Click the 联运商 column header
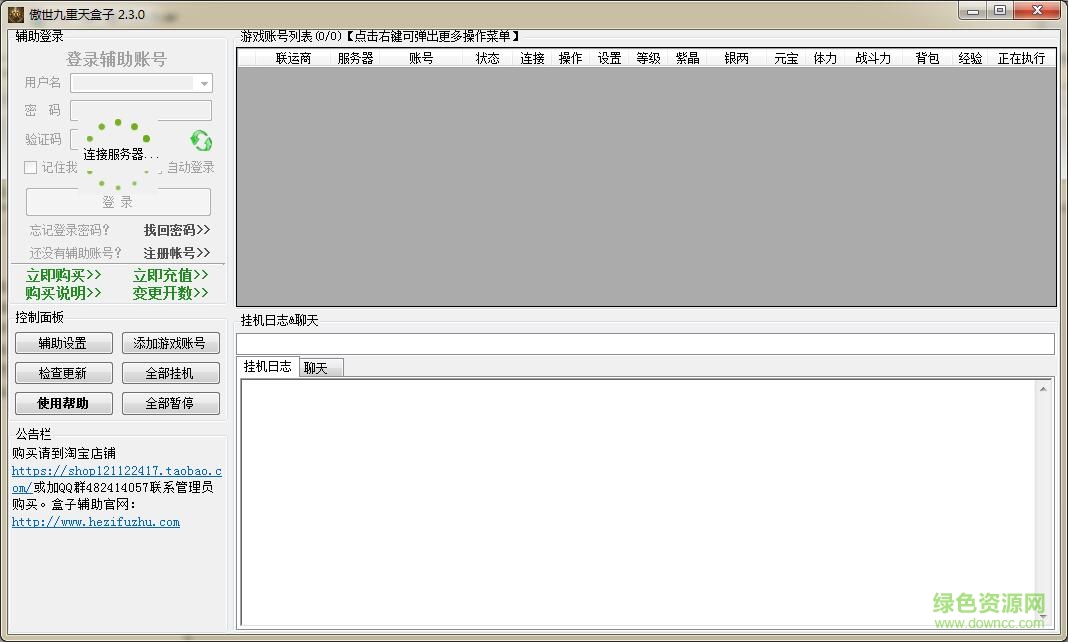1068x642 pixels. pos(293,59)
